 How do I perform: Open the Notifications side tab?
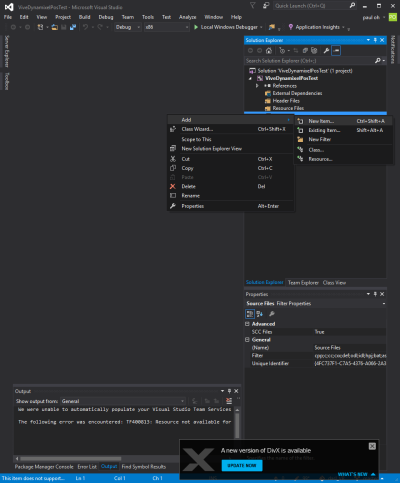click(393, 49)
